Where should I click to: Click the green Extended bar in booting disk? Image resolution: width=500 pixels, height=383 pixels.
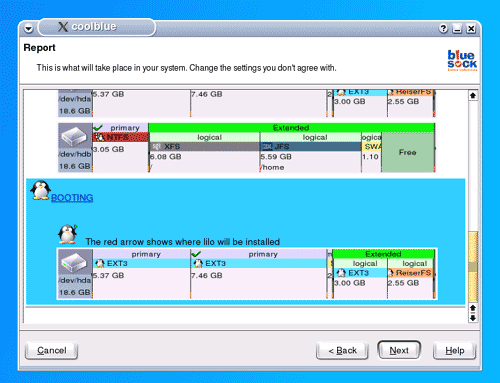(383, 254)
